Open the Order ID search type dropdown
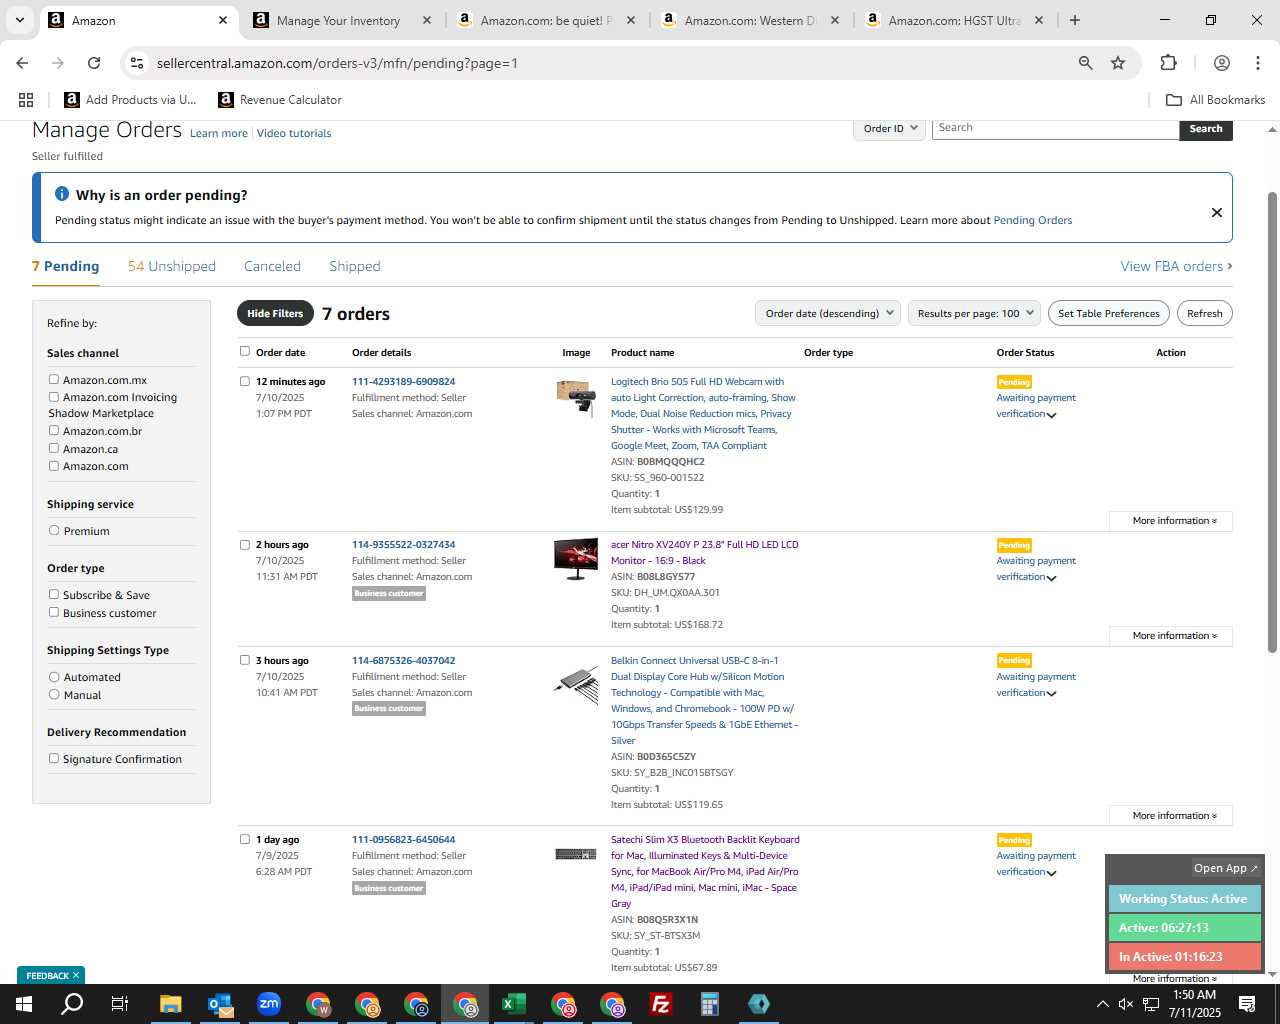 (889, 128)
